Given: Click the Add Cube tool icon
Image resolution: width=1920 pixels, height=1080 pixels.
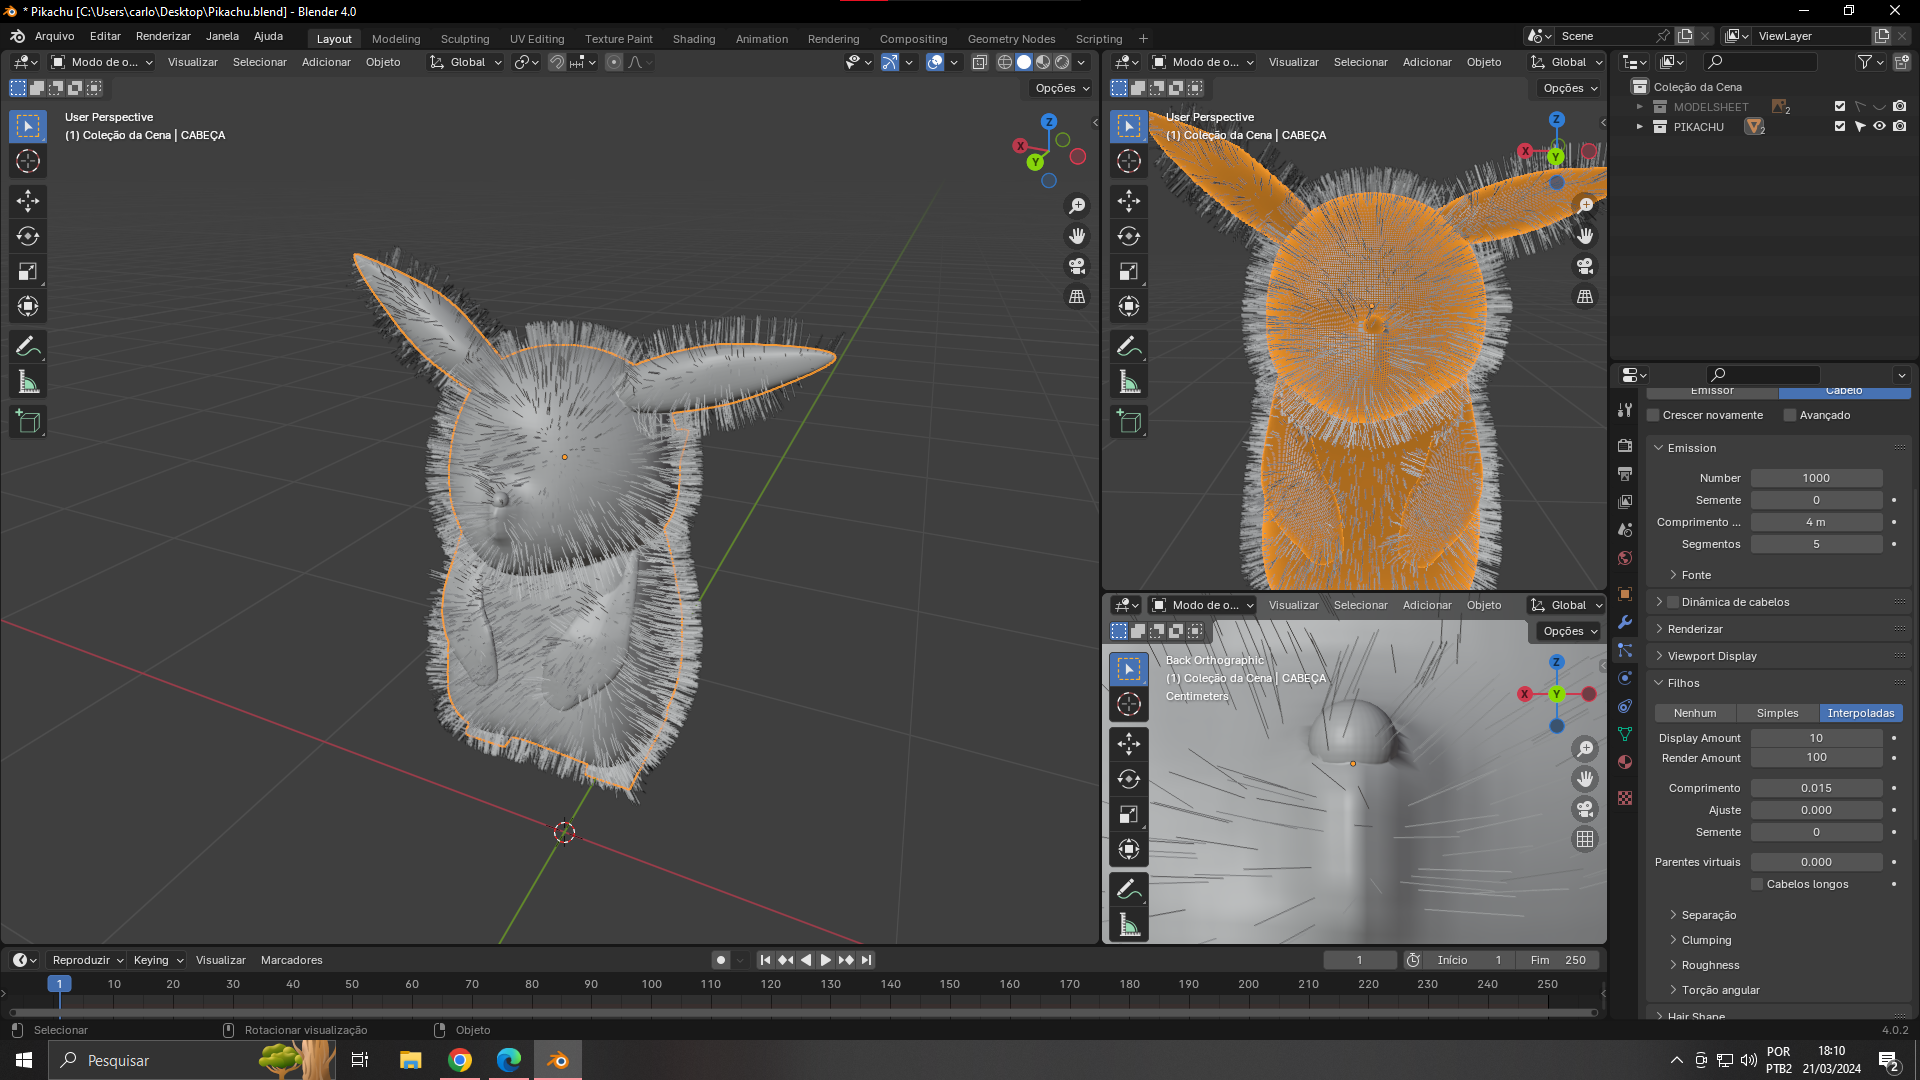Looking at the screenshot, I should click(28, 422).
